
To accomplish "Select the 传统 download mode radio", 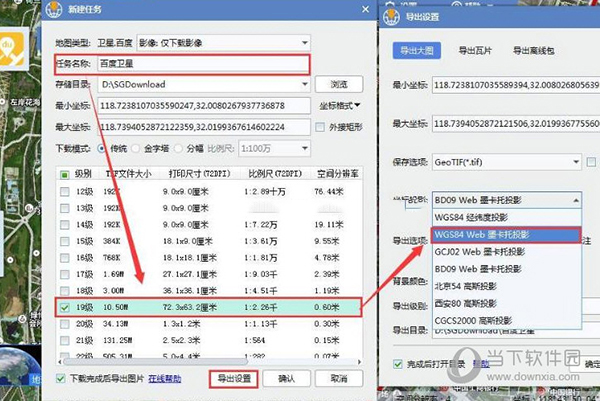I will [101, 148].
